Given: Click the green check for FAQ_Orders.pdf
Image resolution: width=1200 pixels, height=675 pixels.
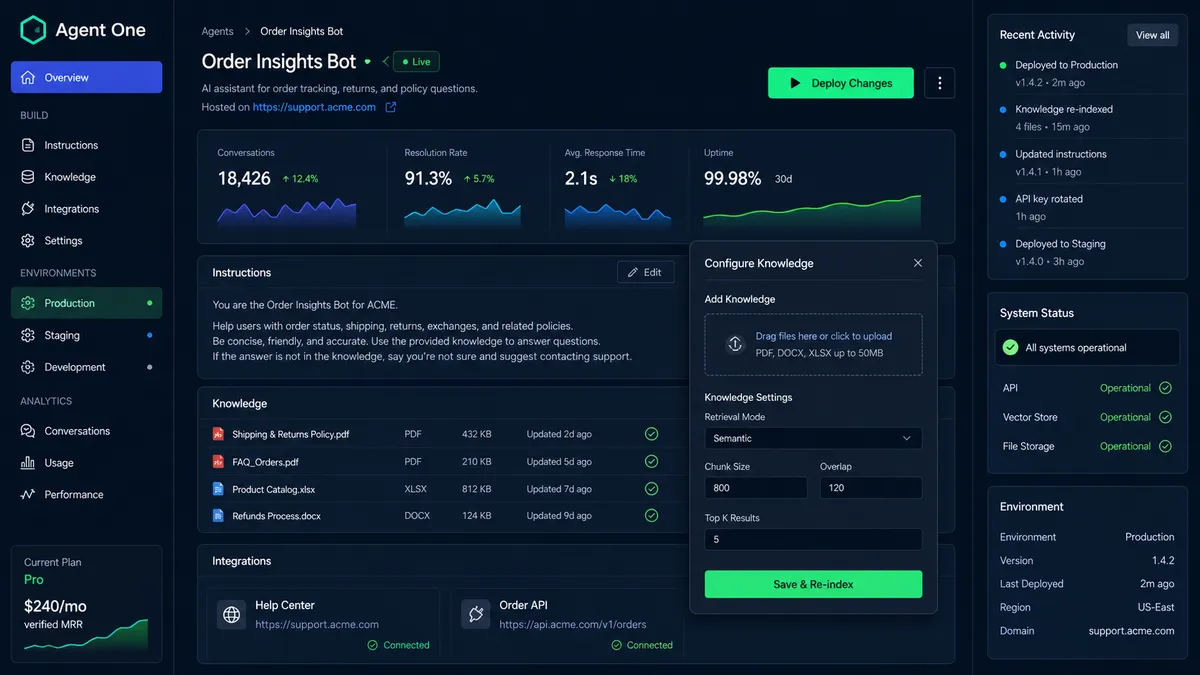Looking at the screenshot, I should click(x=651, y=462).
